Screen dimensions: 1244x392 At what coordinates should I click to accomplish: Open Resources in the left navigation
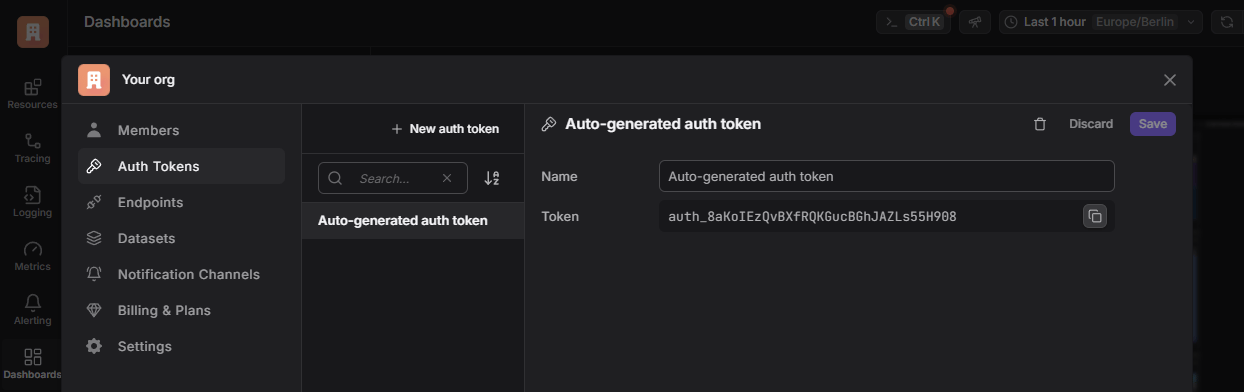point(33,94)
